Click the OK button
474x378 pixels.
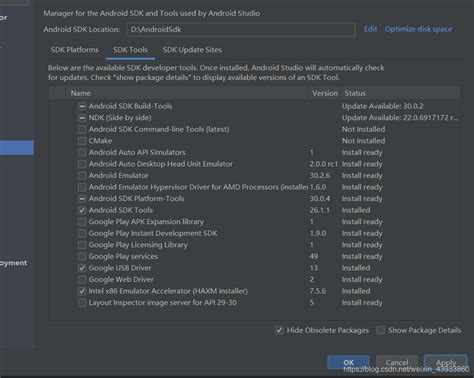tap(348, 362)
